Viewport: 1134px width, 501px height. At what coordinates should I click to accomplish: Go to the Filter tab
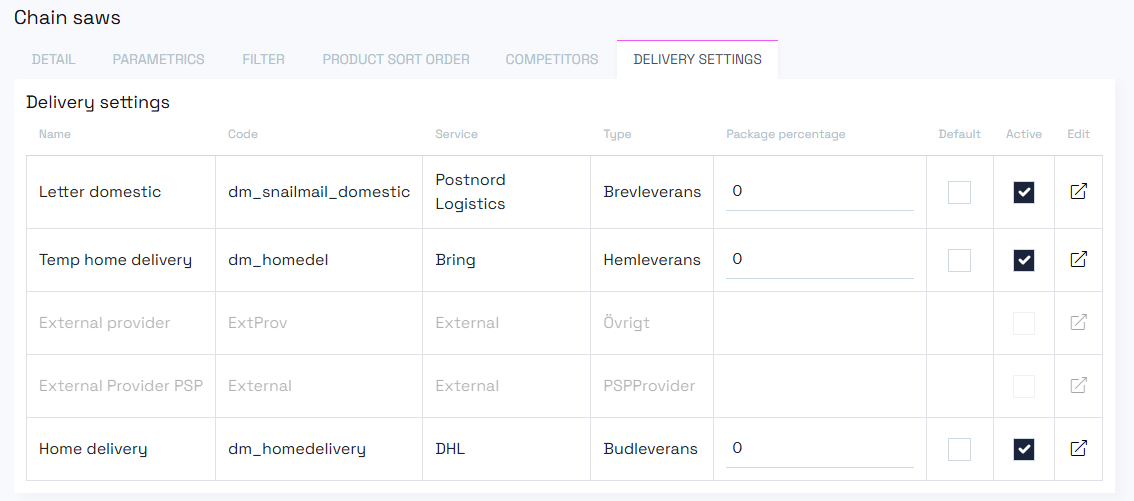(x=263, y=59)
